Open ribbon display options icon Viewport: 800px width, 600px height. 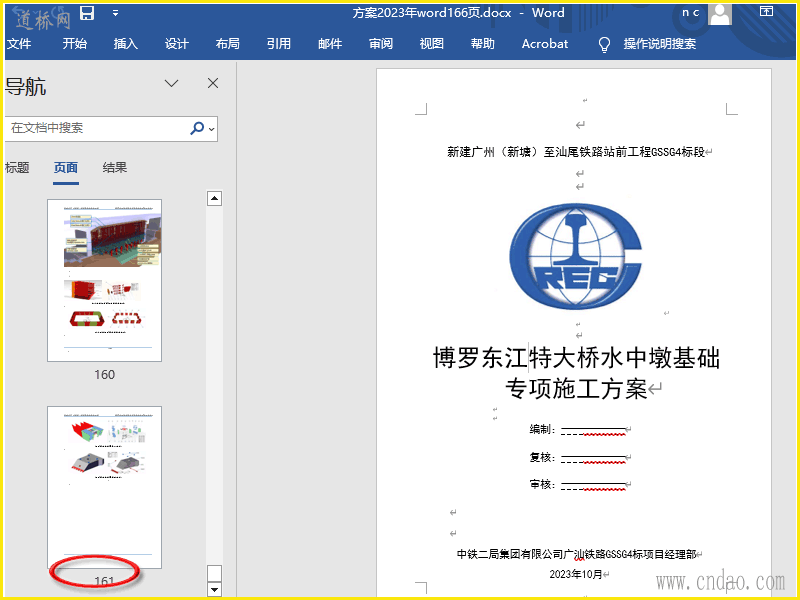(766, 11)
